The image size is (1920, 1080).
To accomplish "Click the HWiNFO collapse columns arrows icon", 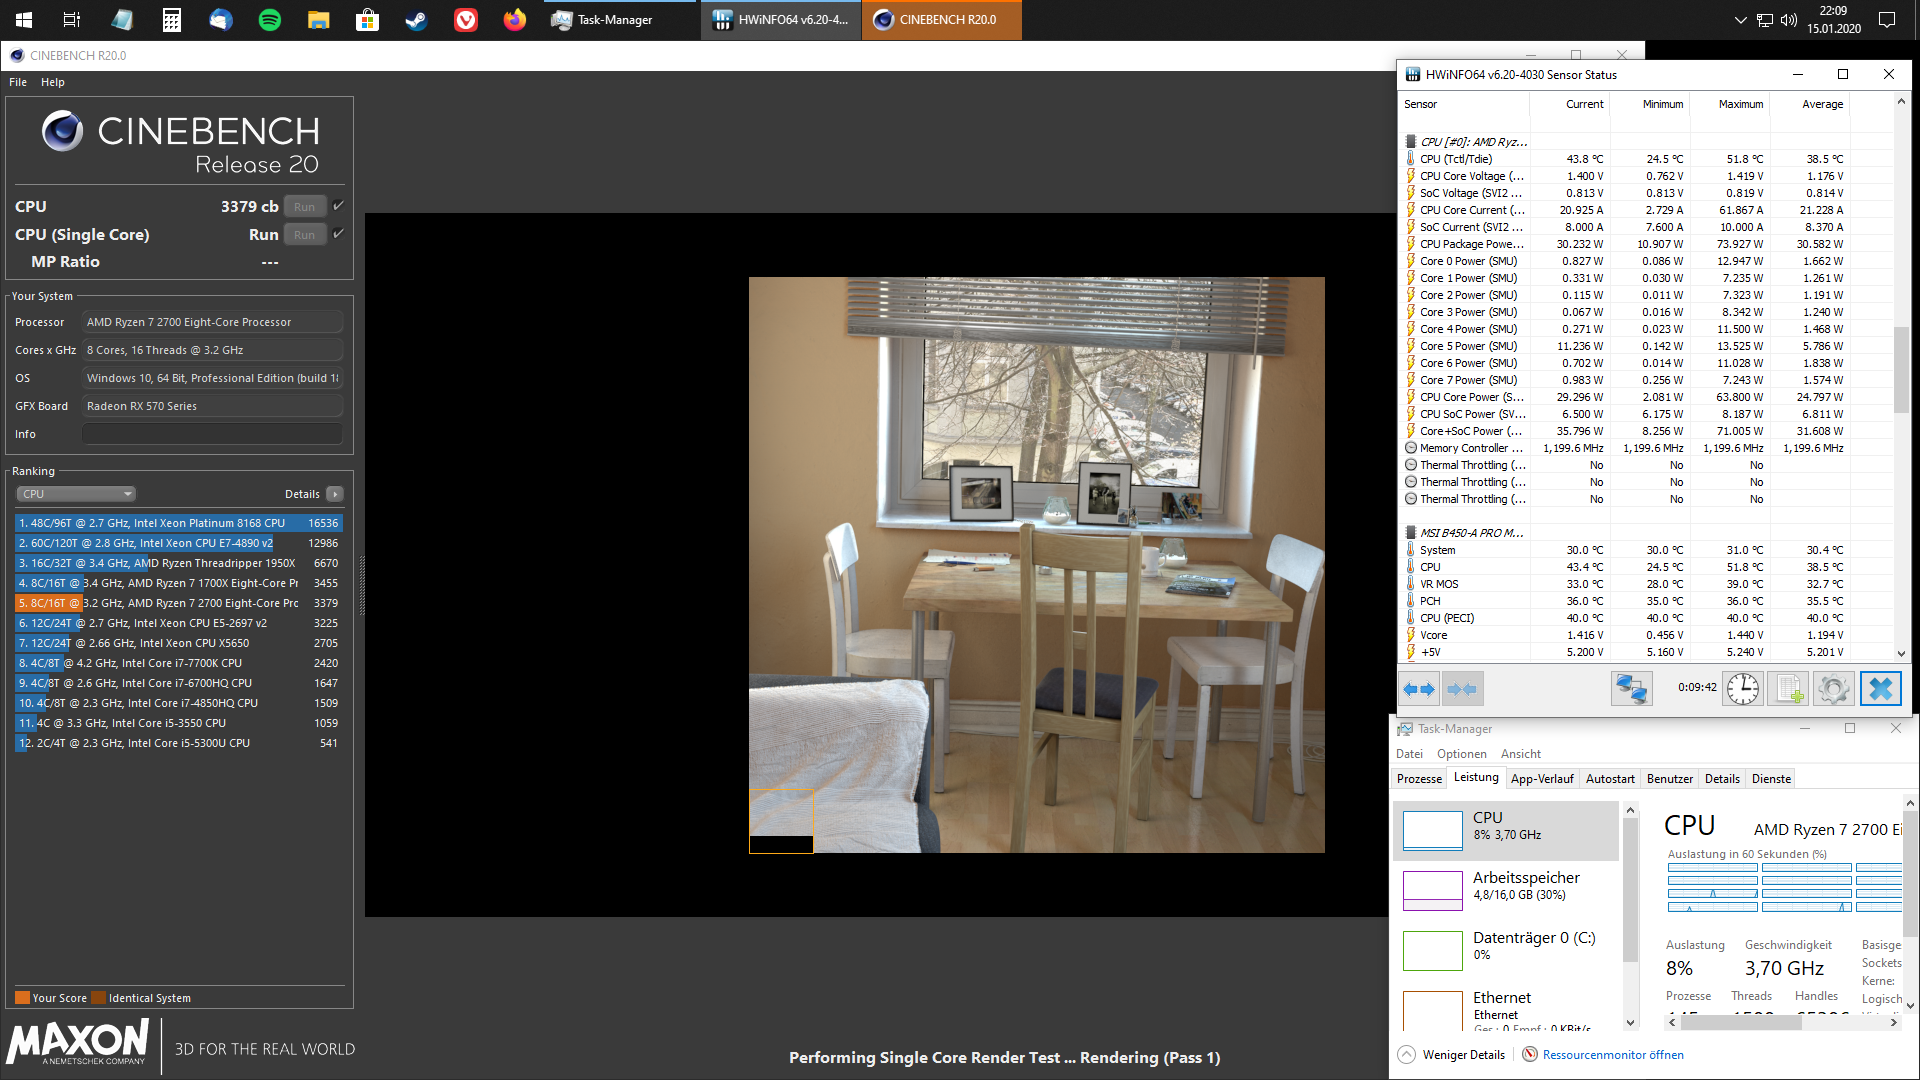I will click(x=1462, y=689).
